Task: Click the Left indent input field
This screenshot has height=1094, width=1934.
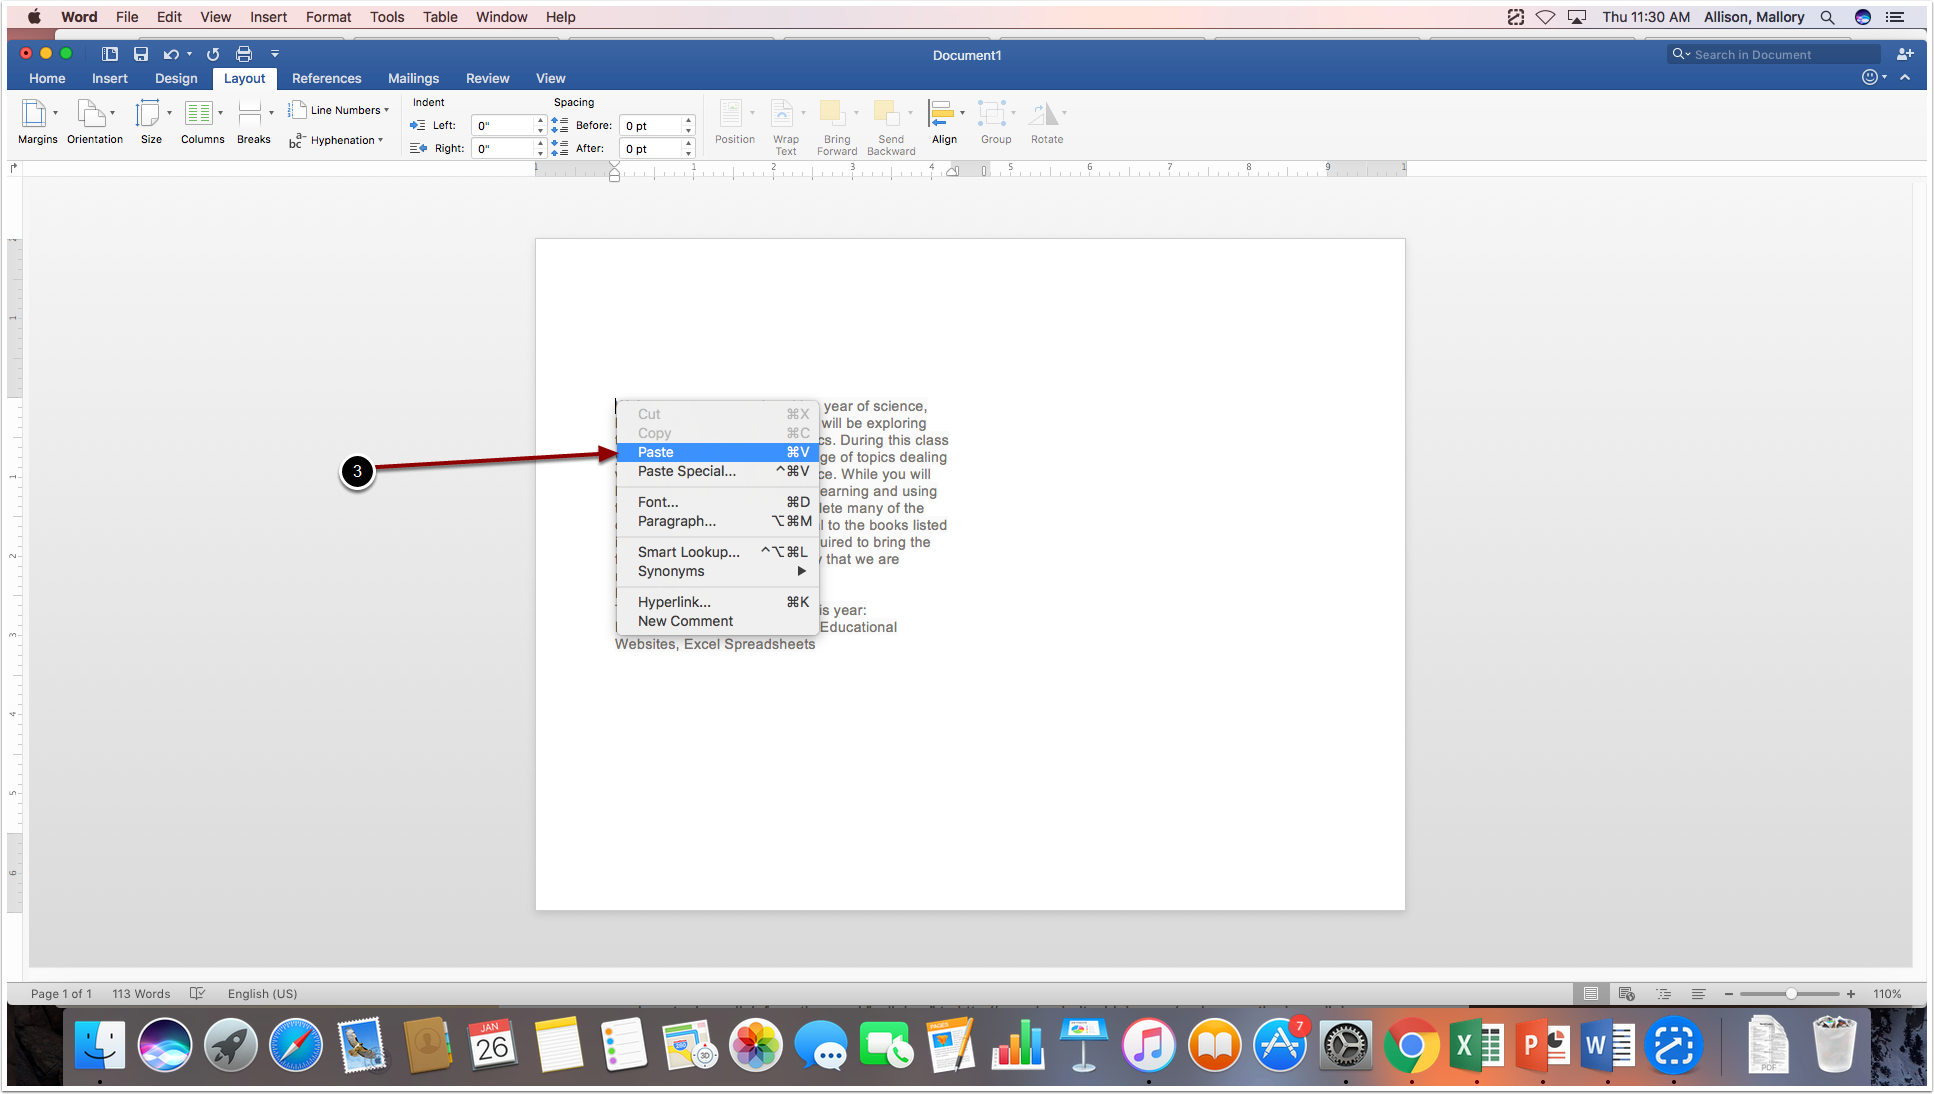Action: 503,125
